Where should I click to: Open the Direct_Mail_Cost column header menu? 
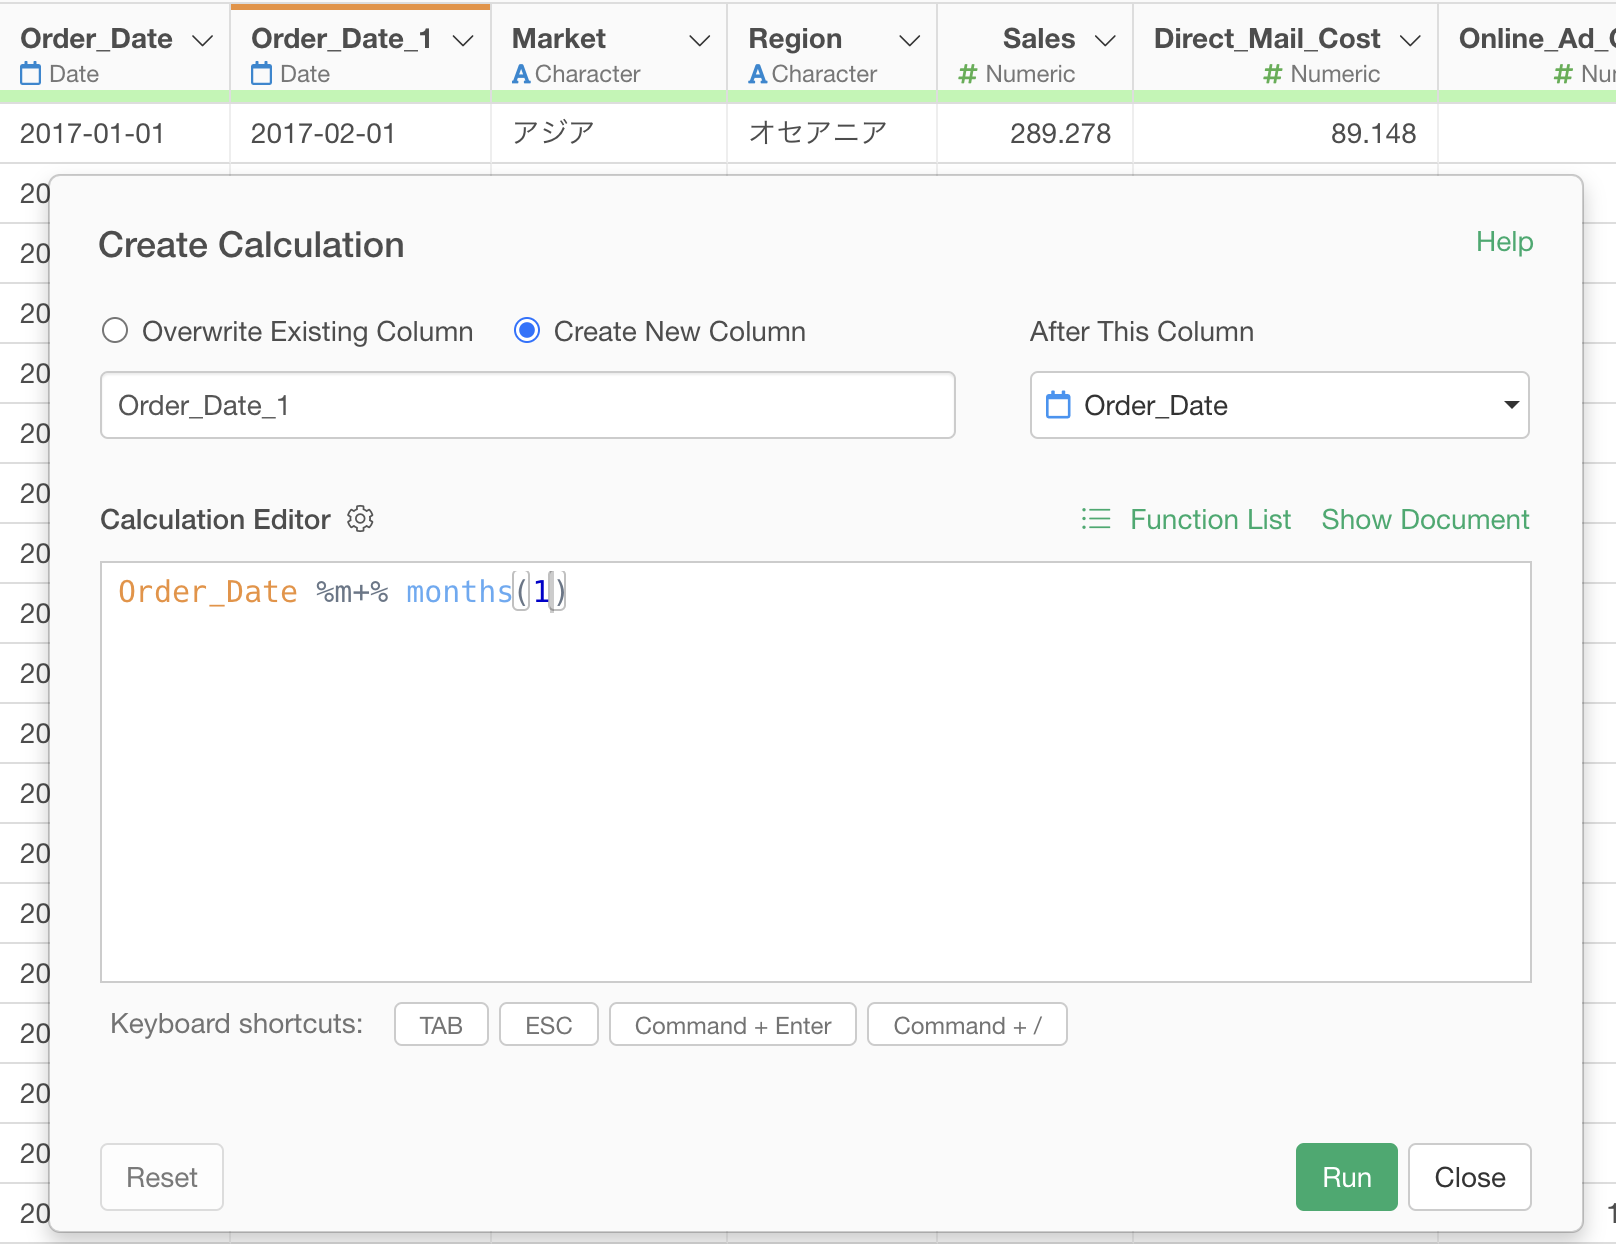tap(1410, 40)
